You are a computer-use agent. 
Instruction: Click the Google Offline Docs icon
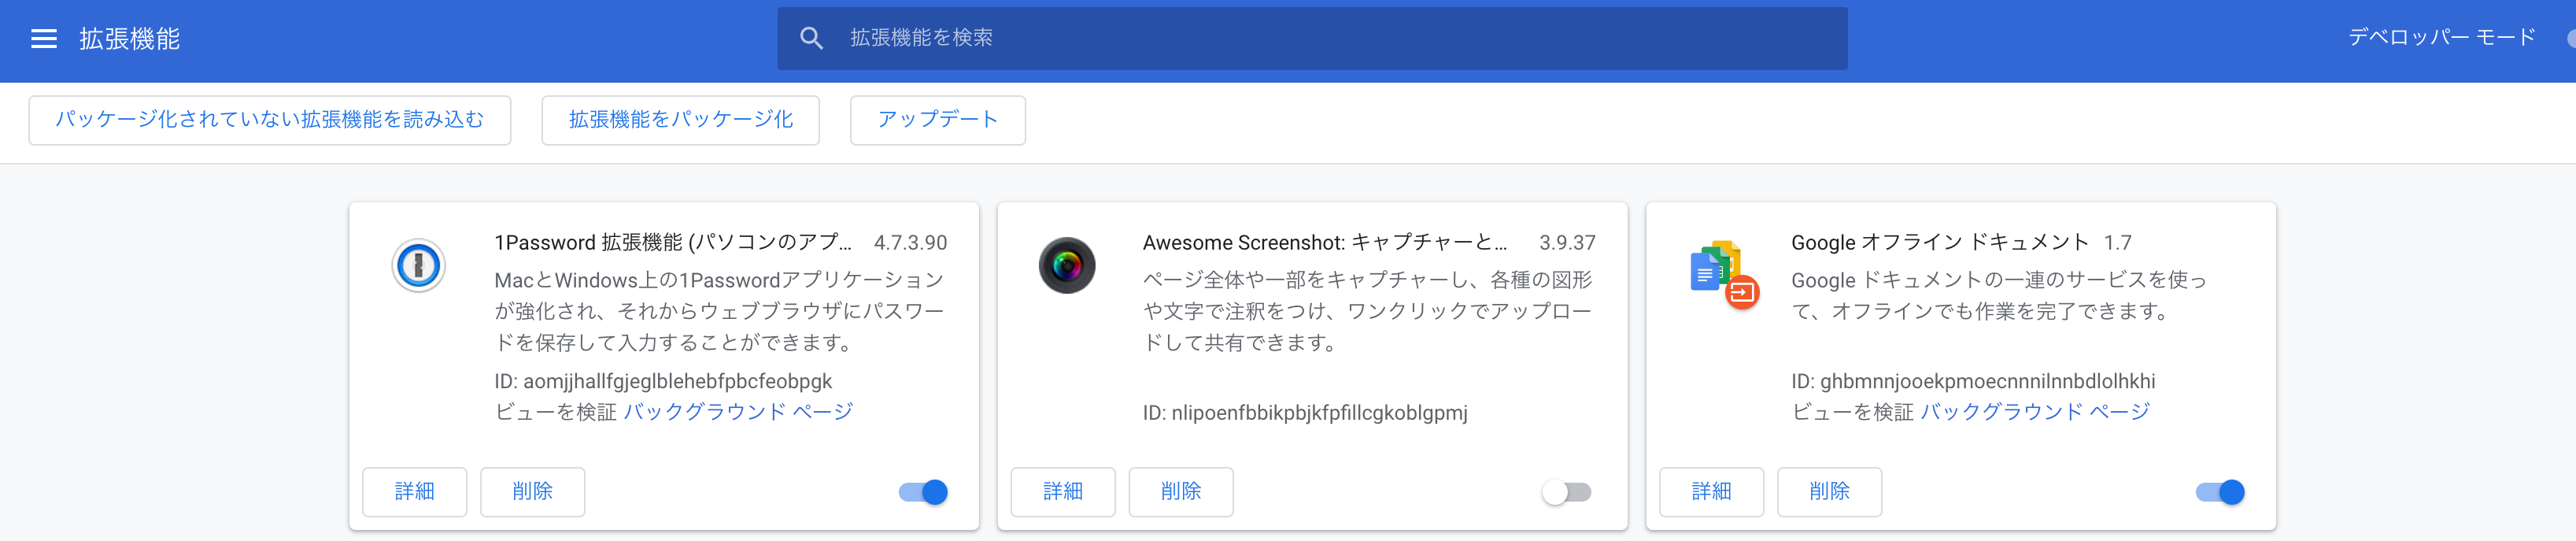click(x=1724, y=273)
